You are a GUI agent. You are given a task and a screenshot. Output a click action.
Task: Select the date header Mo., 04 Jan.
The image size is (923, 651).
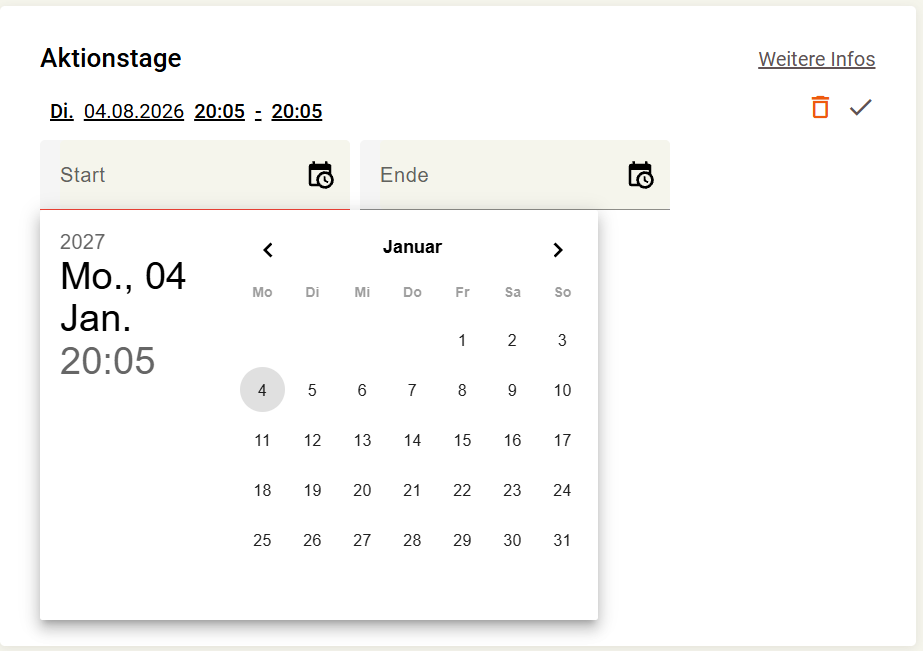pyautogui.click(x=123, y=297)
